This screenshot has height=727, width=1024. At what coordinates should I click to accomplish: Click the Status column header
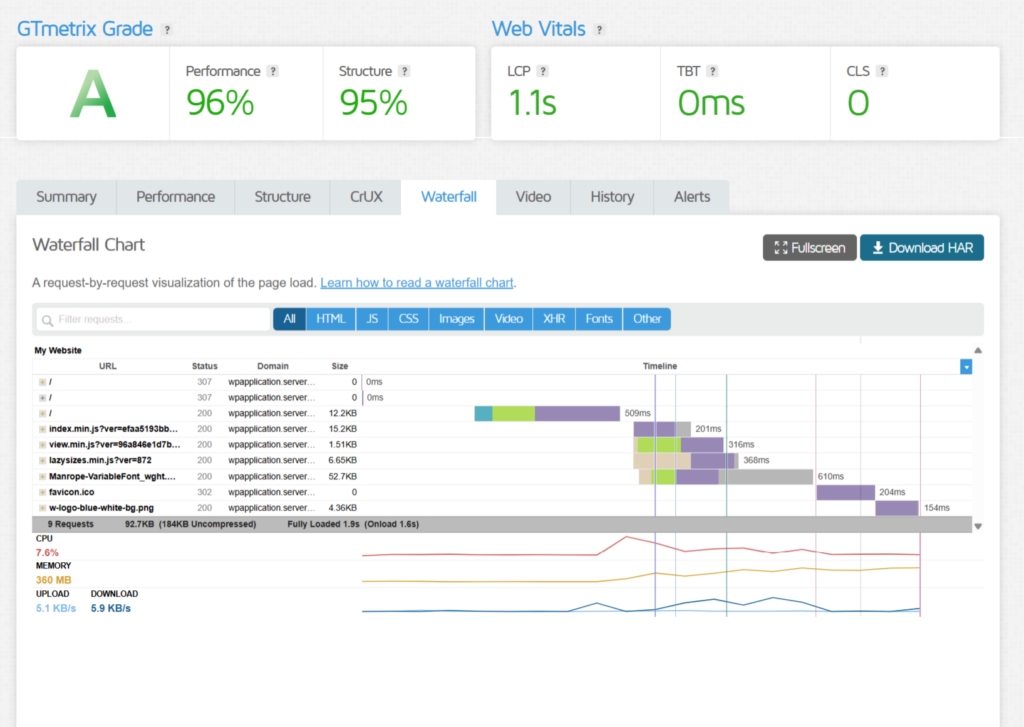204,366
